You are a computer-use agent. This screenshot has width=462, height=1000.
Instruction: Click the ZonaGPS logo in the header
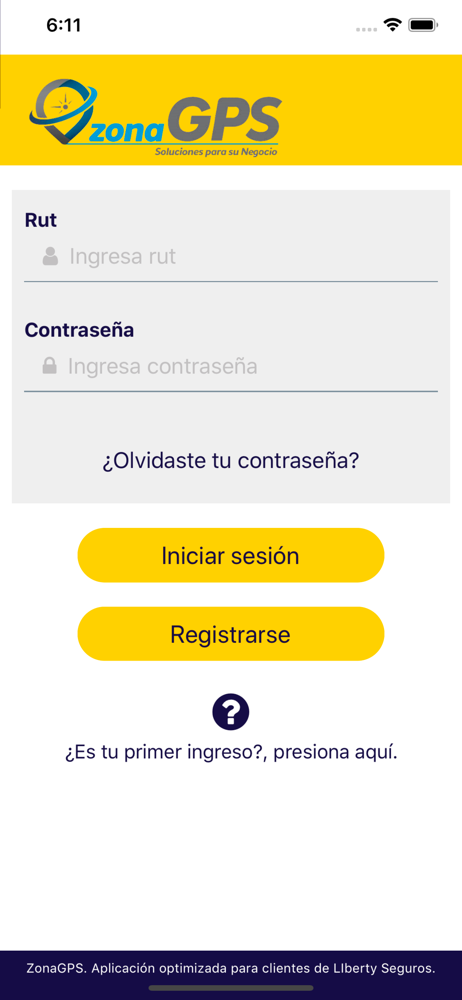pos(155,118)
